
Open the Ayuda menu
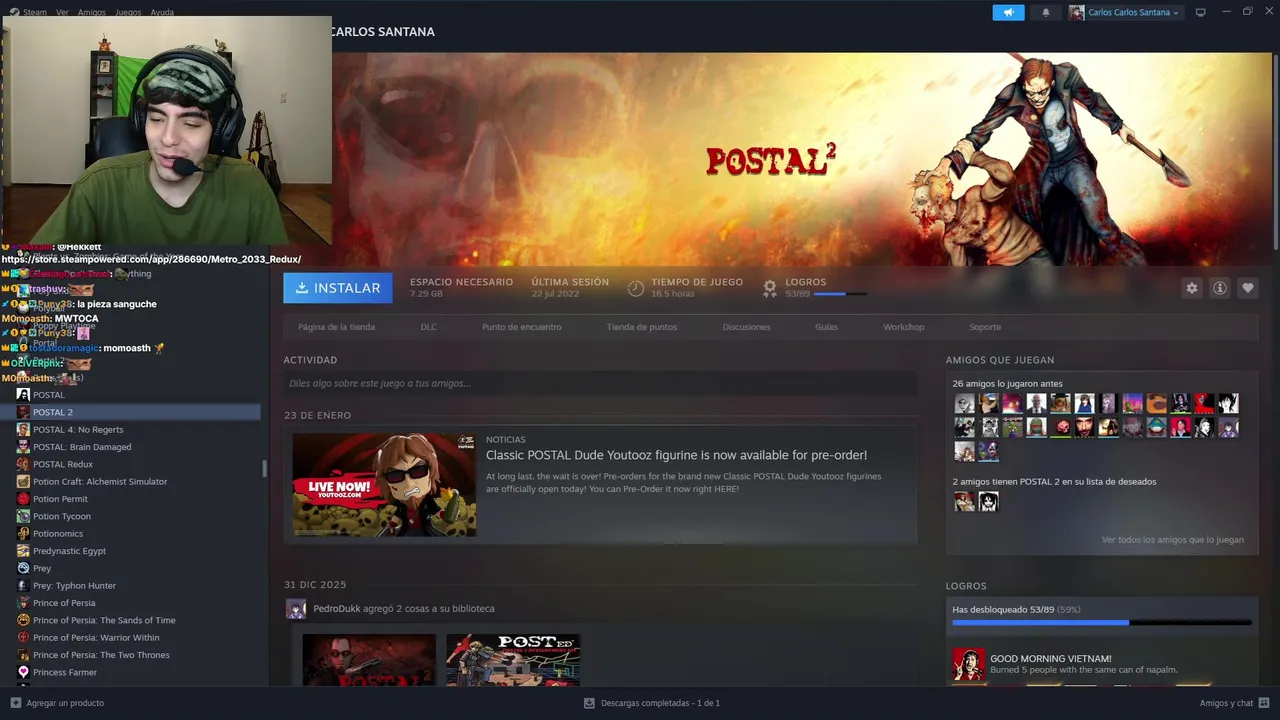[x=161, y=12]
